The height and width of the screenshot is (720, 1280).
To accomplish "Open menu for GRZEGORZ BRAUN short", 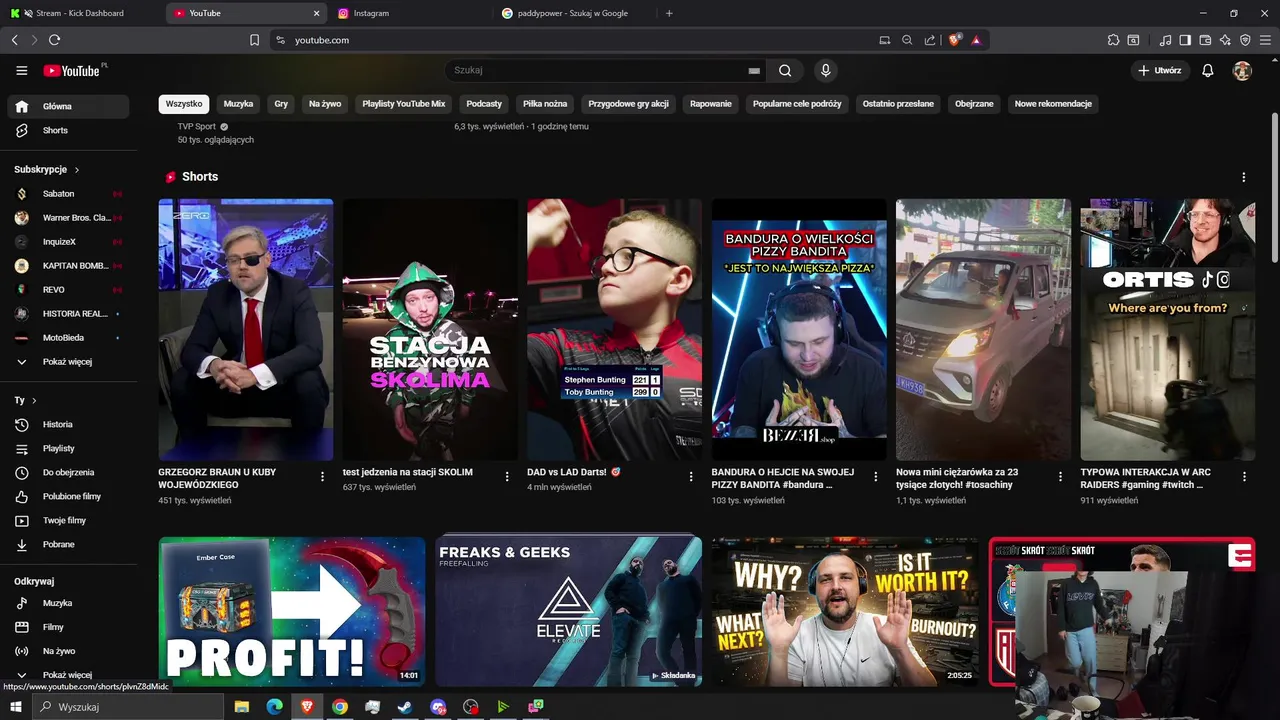I will pos(322,477).
